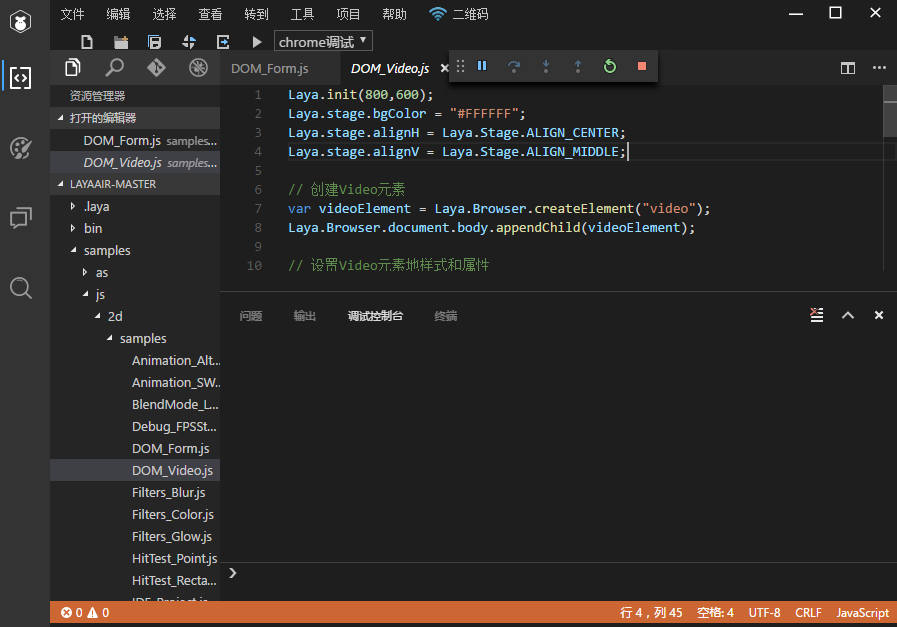Image resolution: width=897 pixels, height=627 pixels.
Task: Click the red stop debugging button
Action: point(642,66)
